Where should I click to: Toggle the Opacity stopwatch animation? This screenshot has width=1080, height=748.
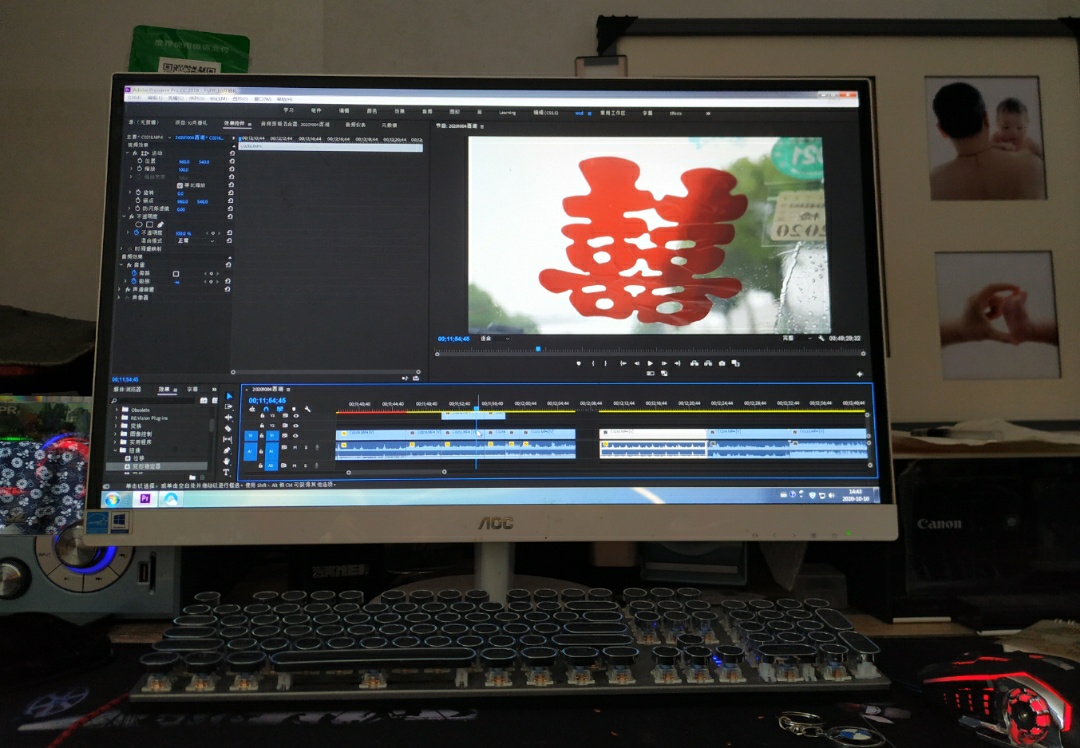pyautogui.click(x=136, y=233)
